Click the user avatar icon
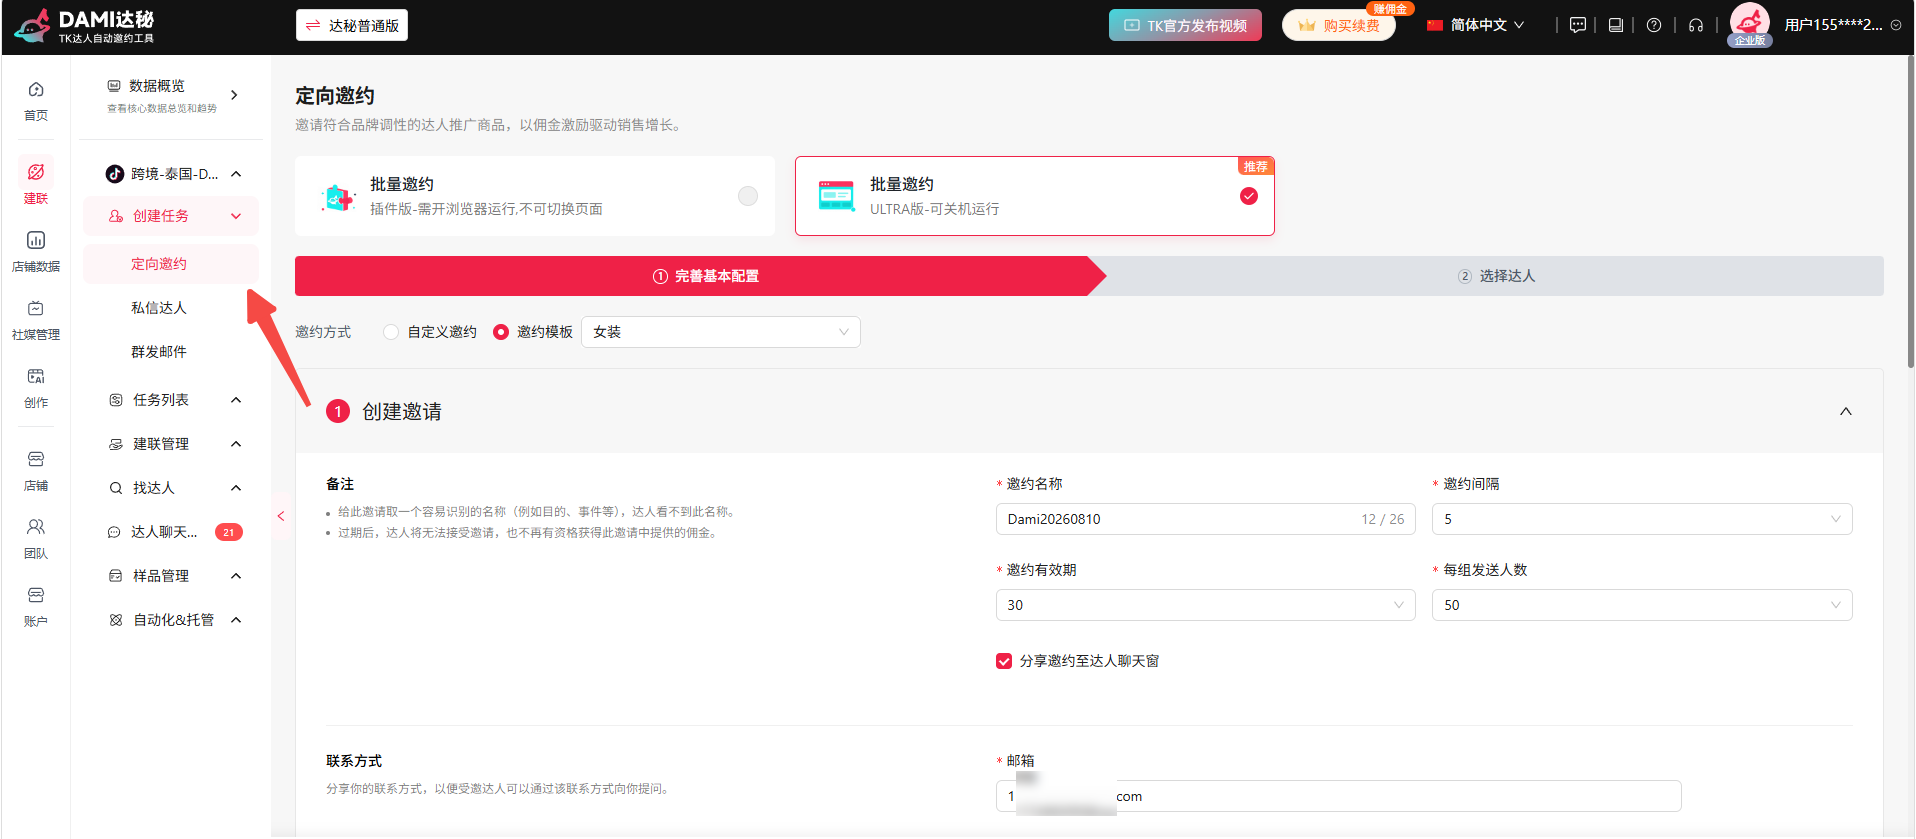1916x839 pixels. [1749, 20]
